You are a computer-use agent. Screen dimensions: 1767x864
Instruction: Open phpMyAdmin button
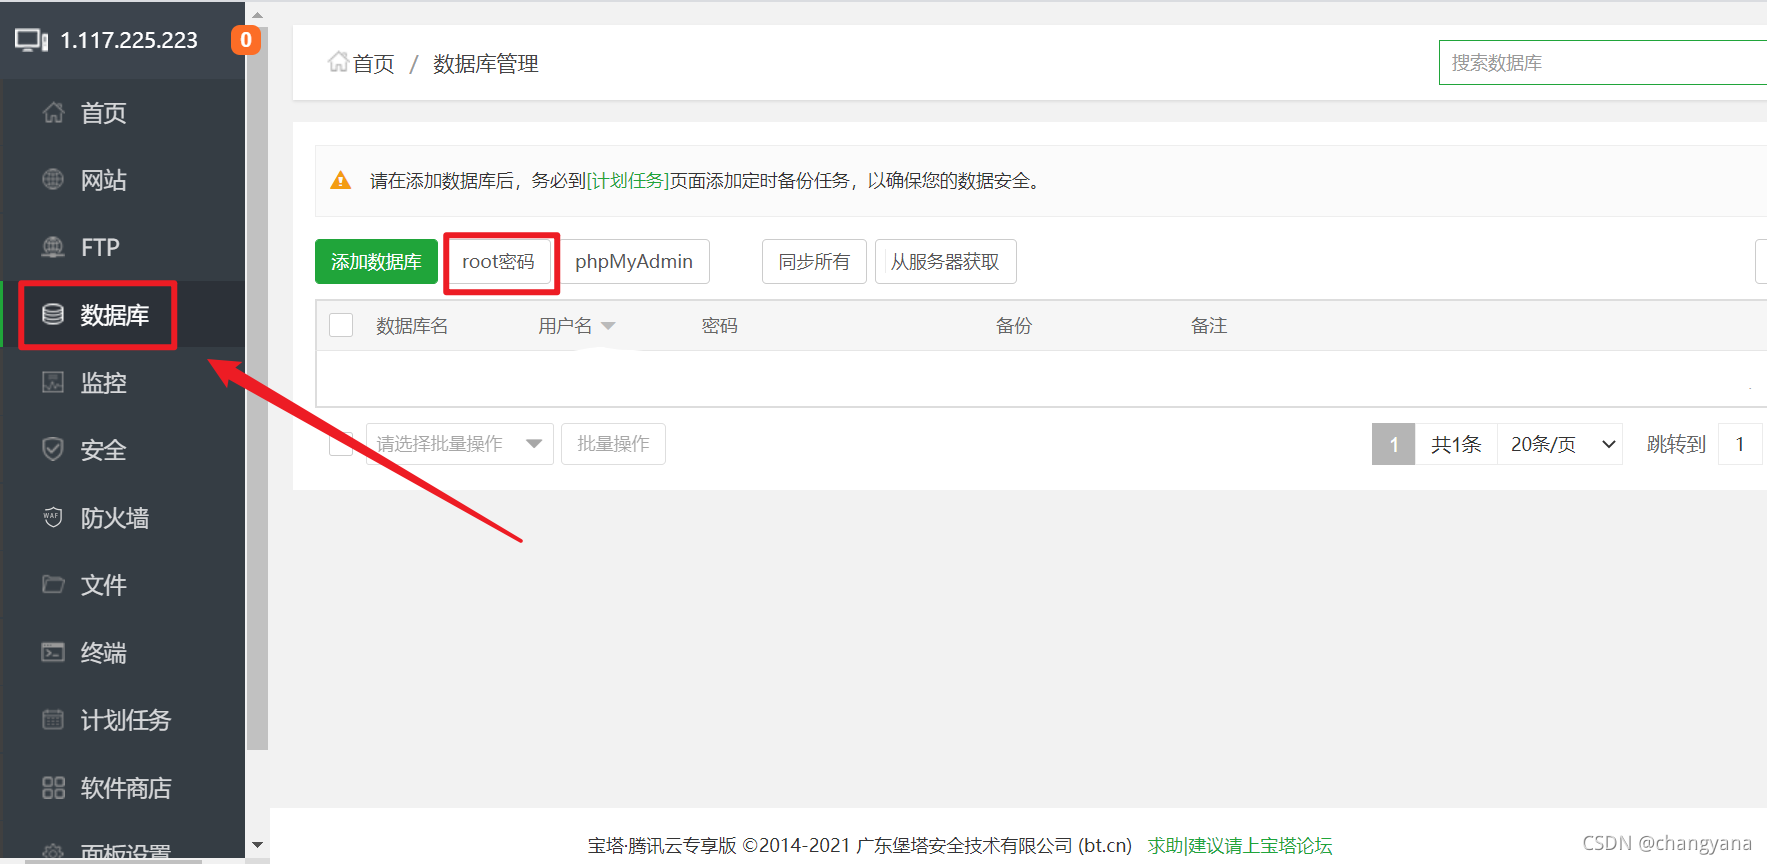[x=634, y=262]
